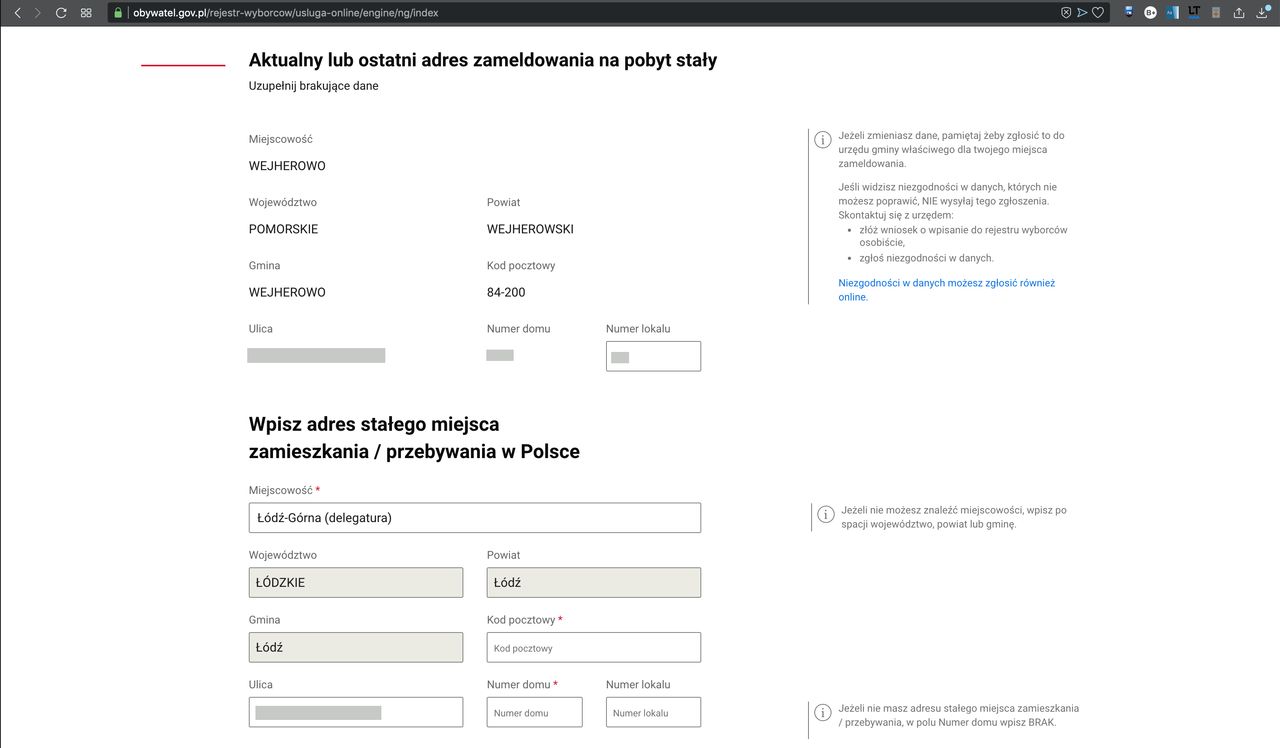Bookmark the page with the heart icon

pos(1097,13)
